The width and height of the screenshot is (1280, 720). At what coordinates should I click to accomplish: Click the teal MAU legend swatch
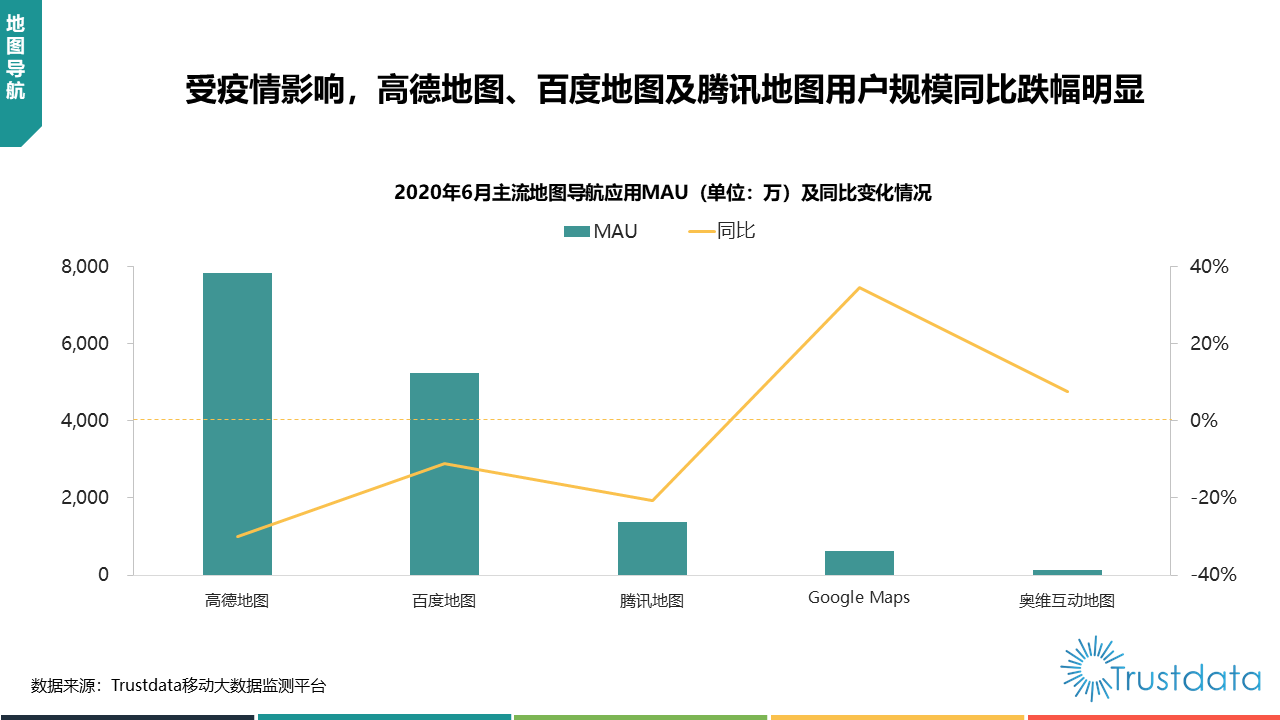pos(577,232)
